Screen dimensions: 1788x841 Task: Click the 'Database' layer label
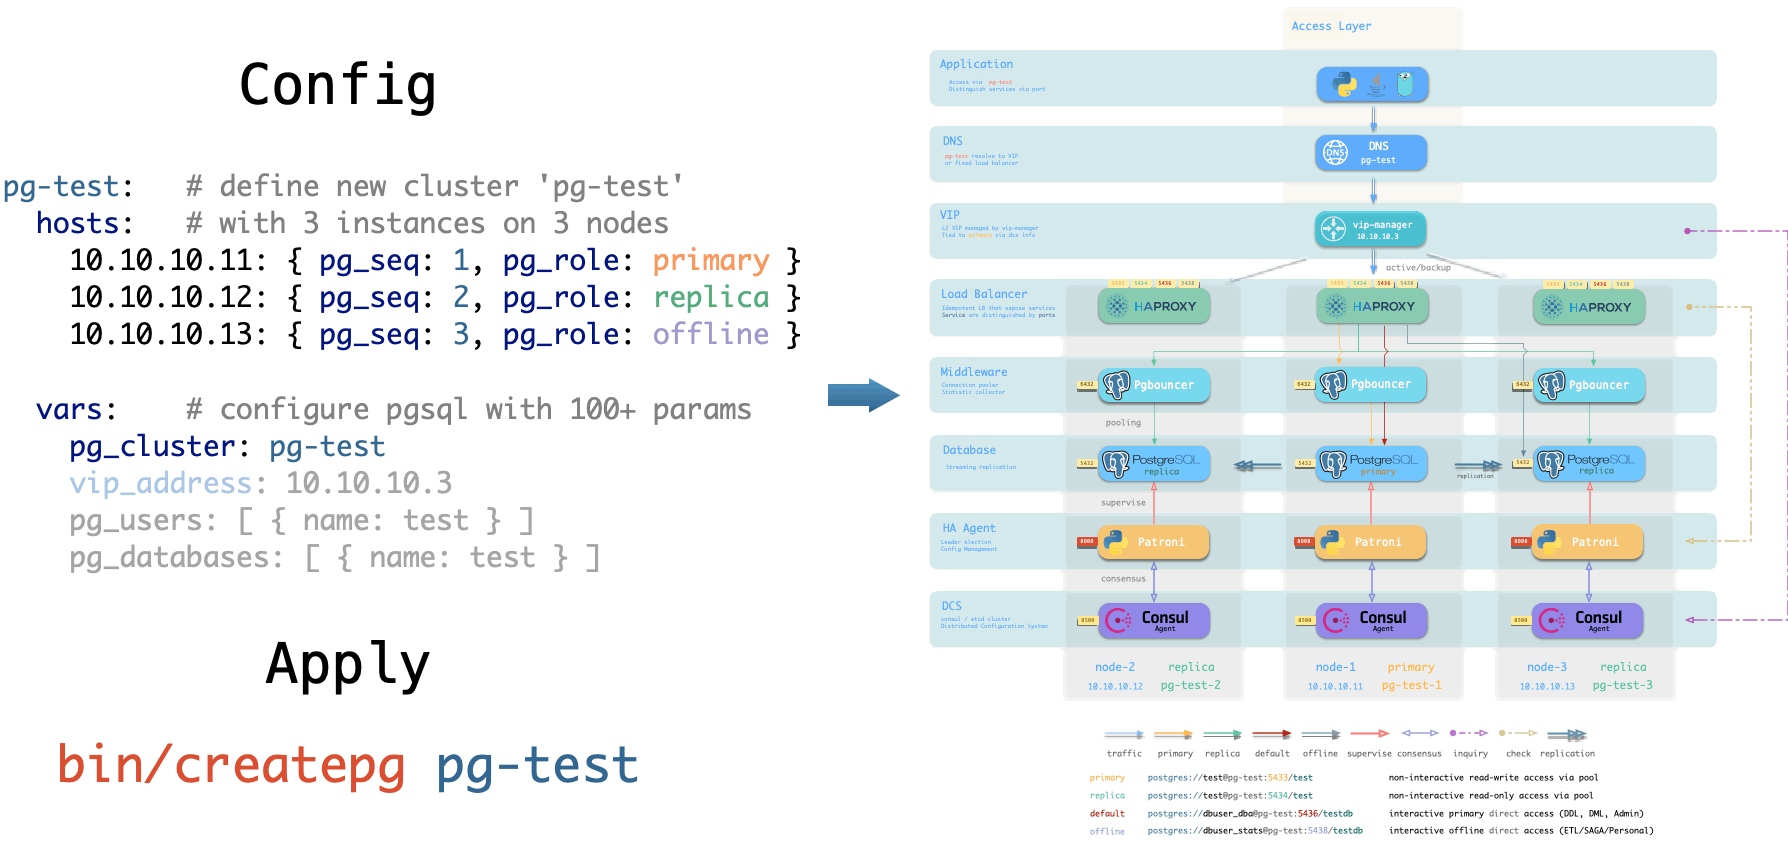click(969, 450)
